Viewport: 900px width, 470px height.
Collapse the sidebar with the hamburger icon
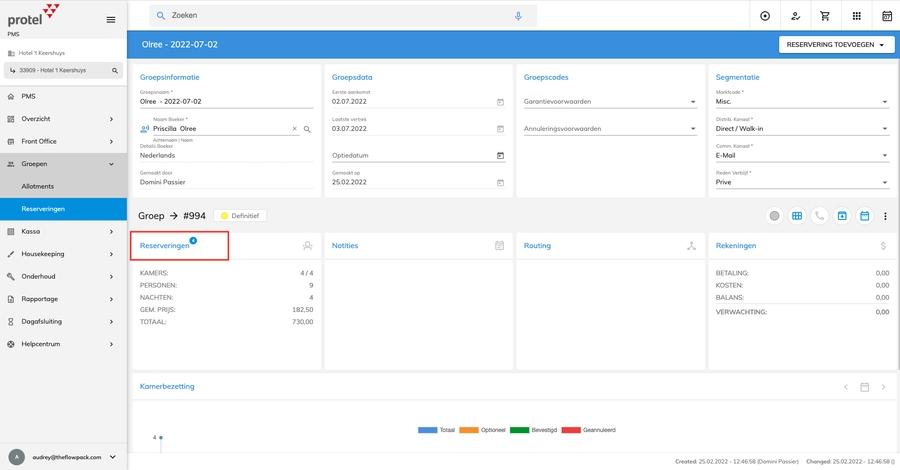click(x=111, y=19)
